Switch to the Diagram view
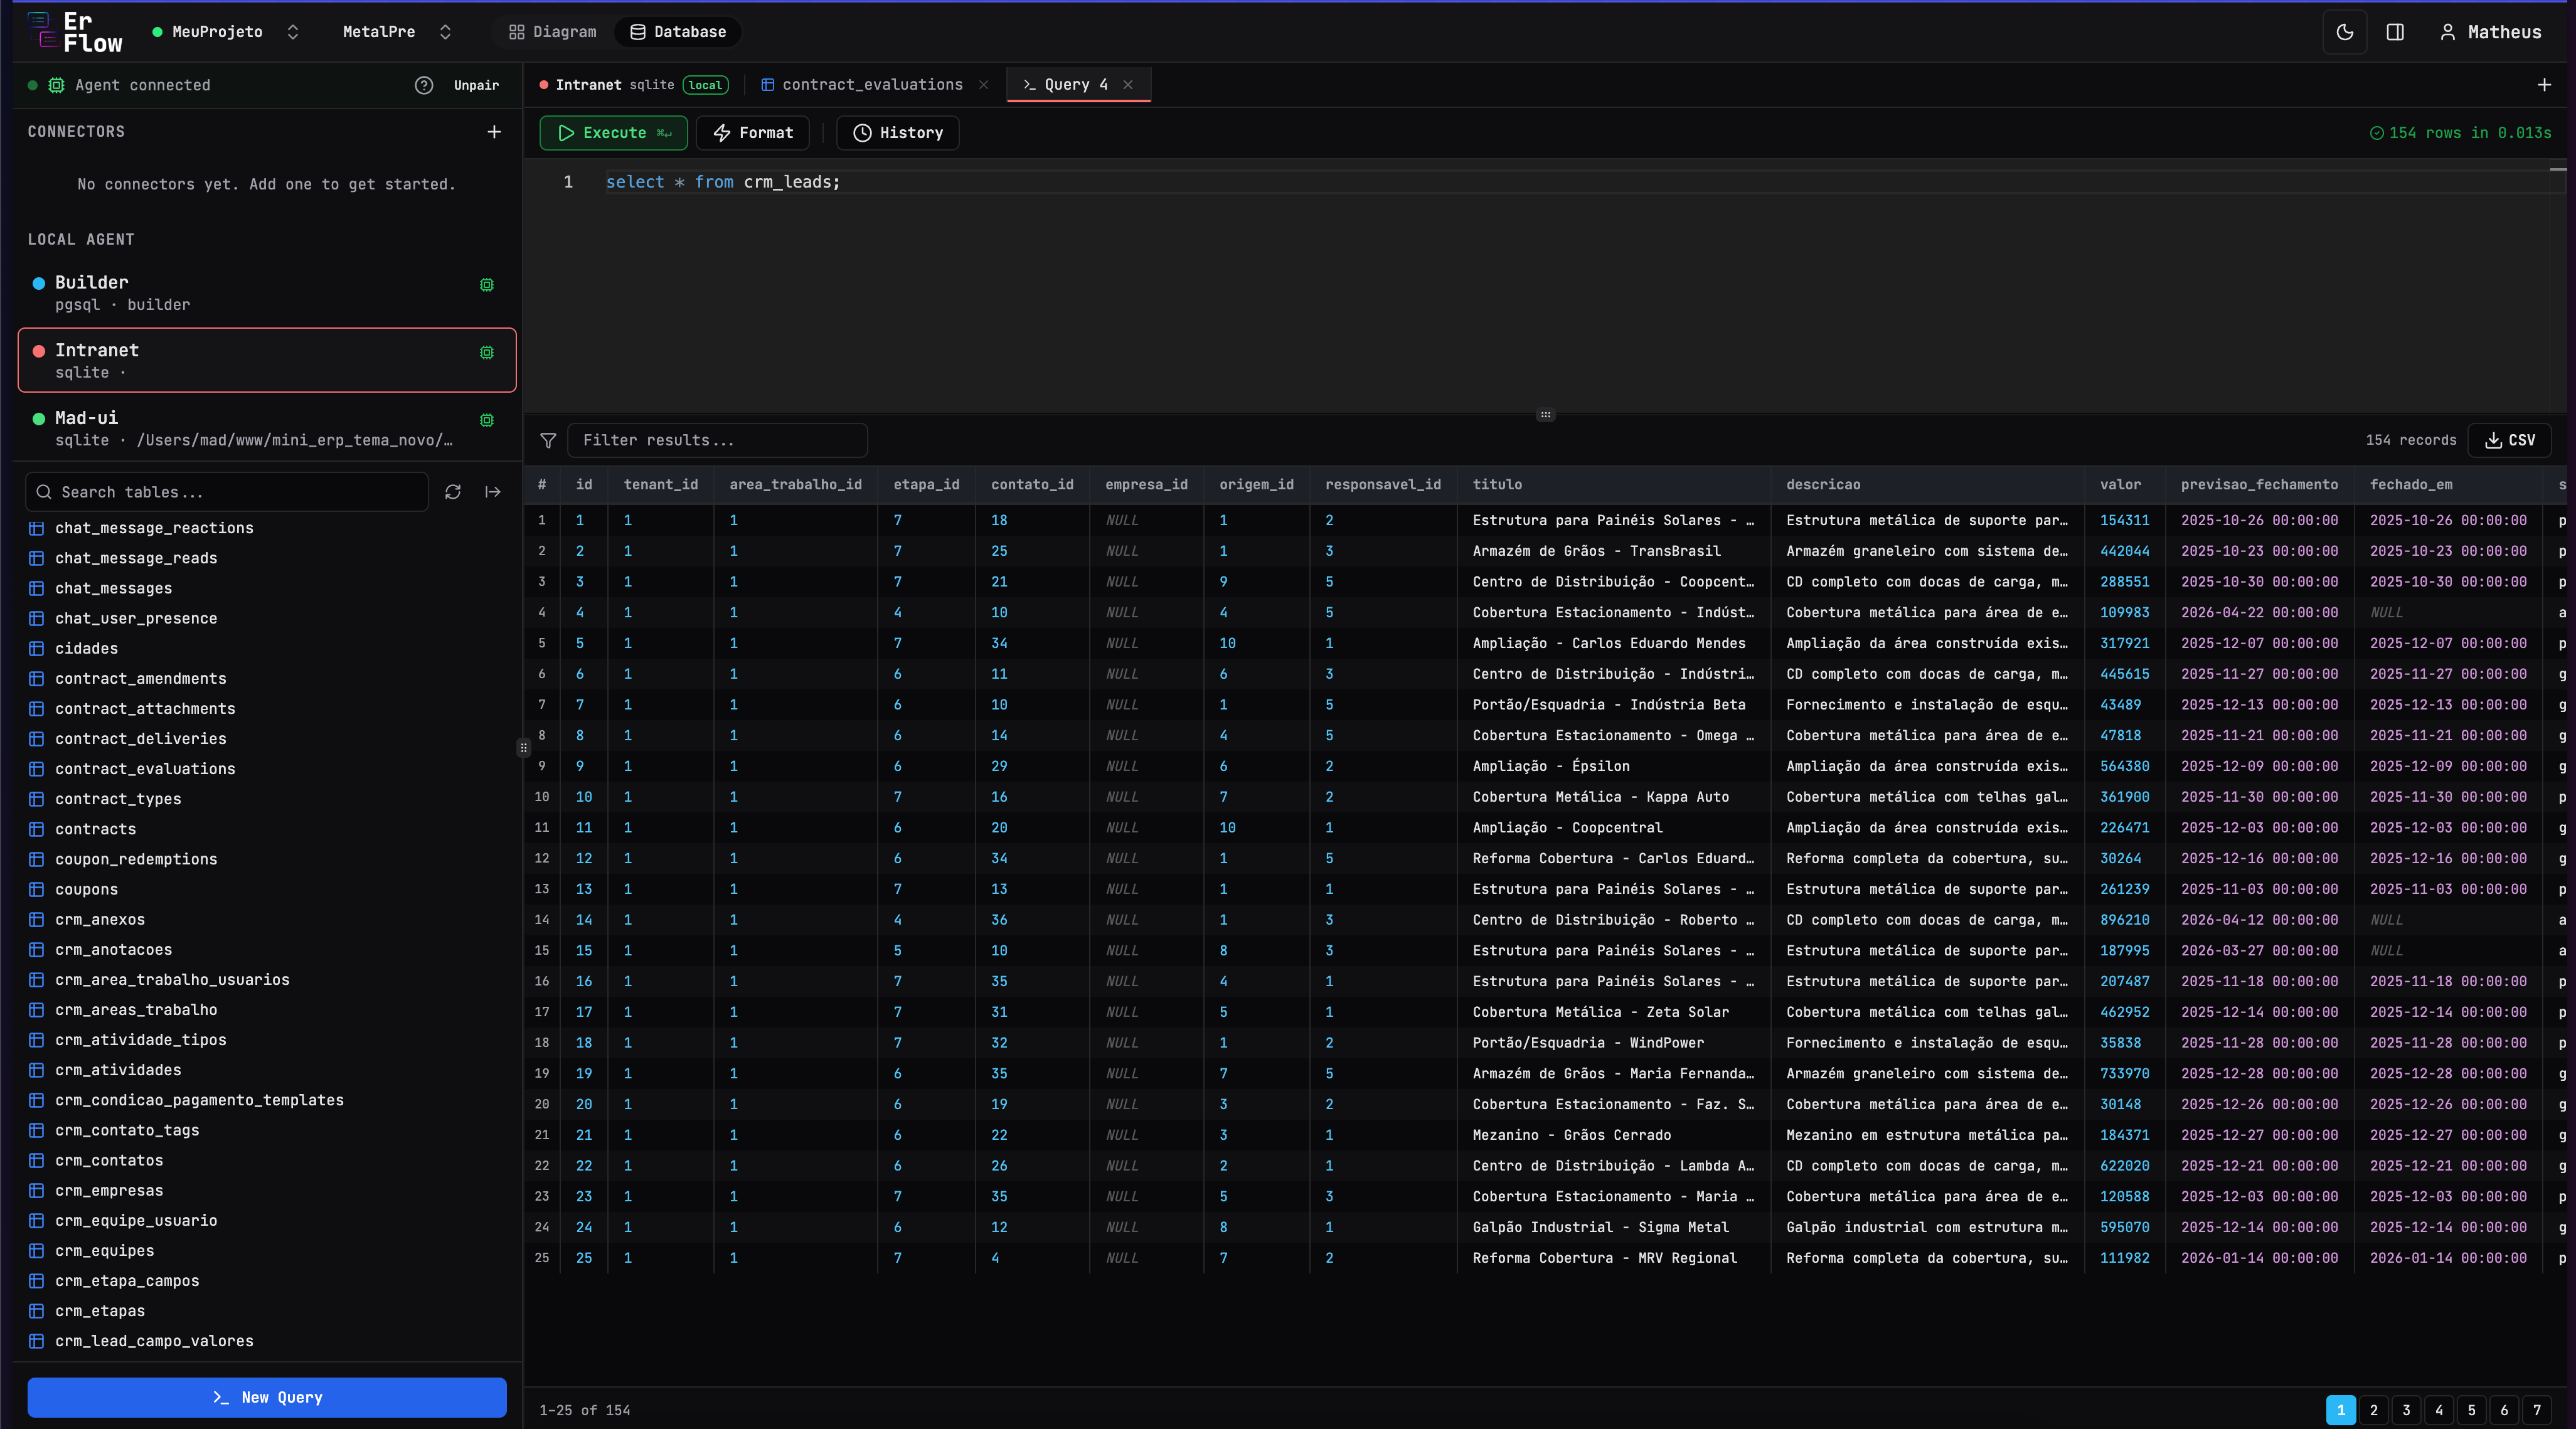 coord(553,32)
